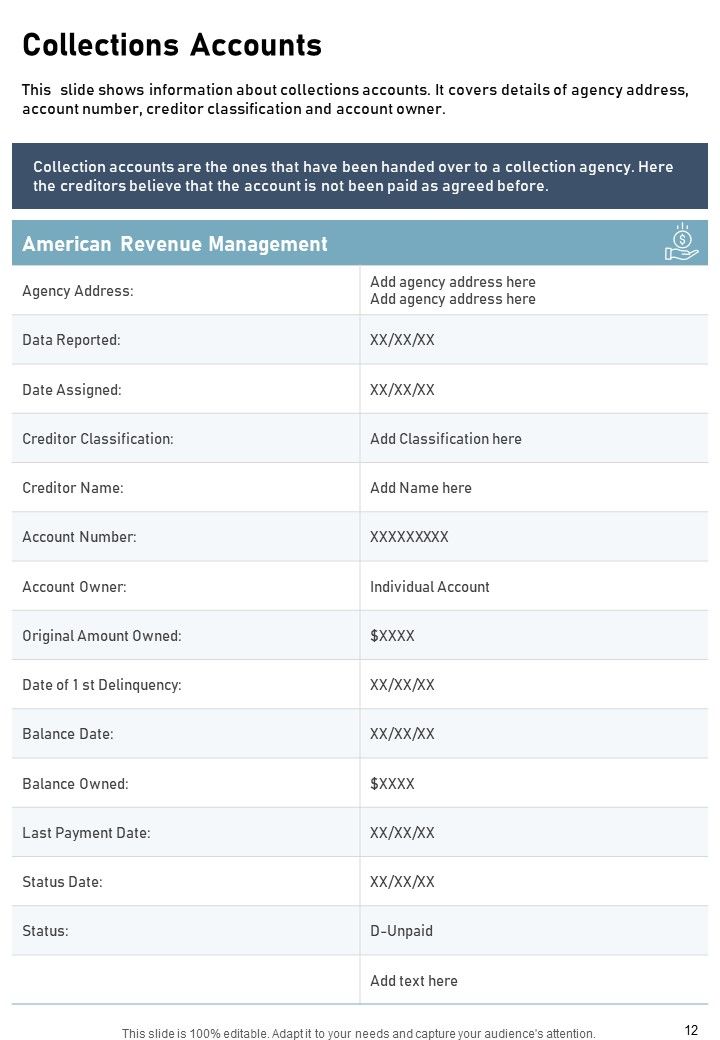Select the agency address placeholder text
Image resolution: width=720 pixels, height=1040 pixels.
(453, 291)
